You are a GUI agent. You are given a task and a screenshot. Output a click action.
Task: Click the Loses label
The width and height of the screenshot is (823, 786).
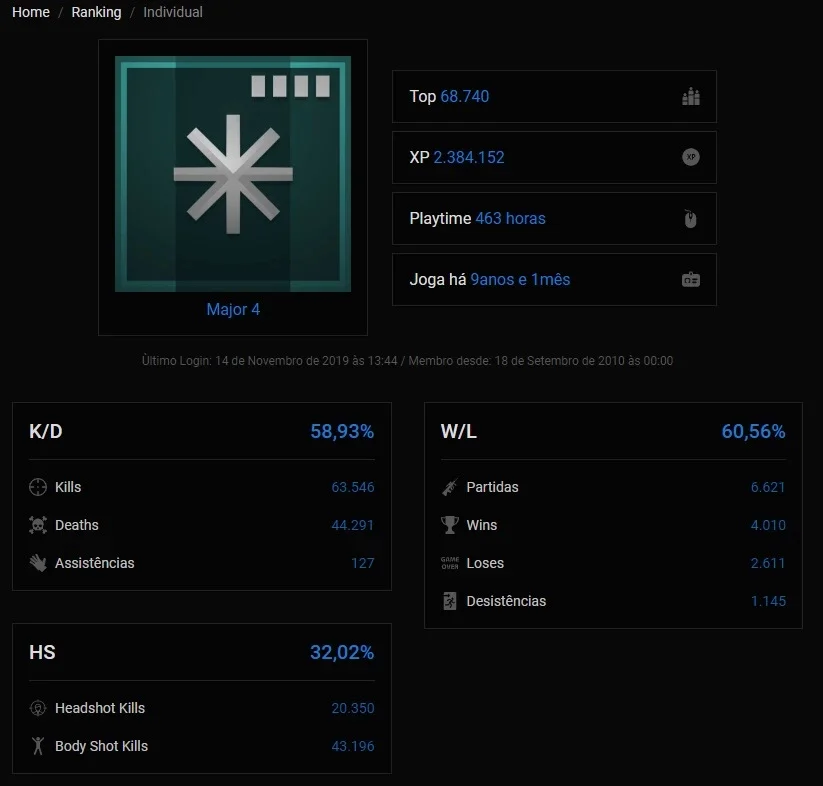pos(485,563)
